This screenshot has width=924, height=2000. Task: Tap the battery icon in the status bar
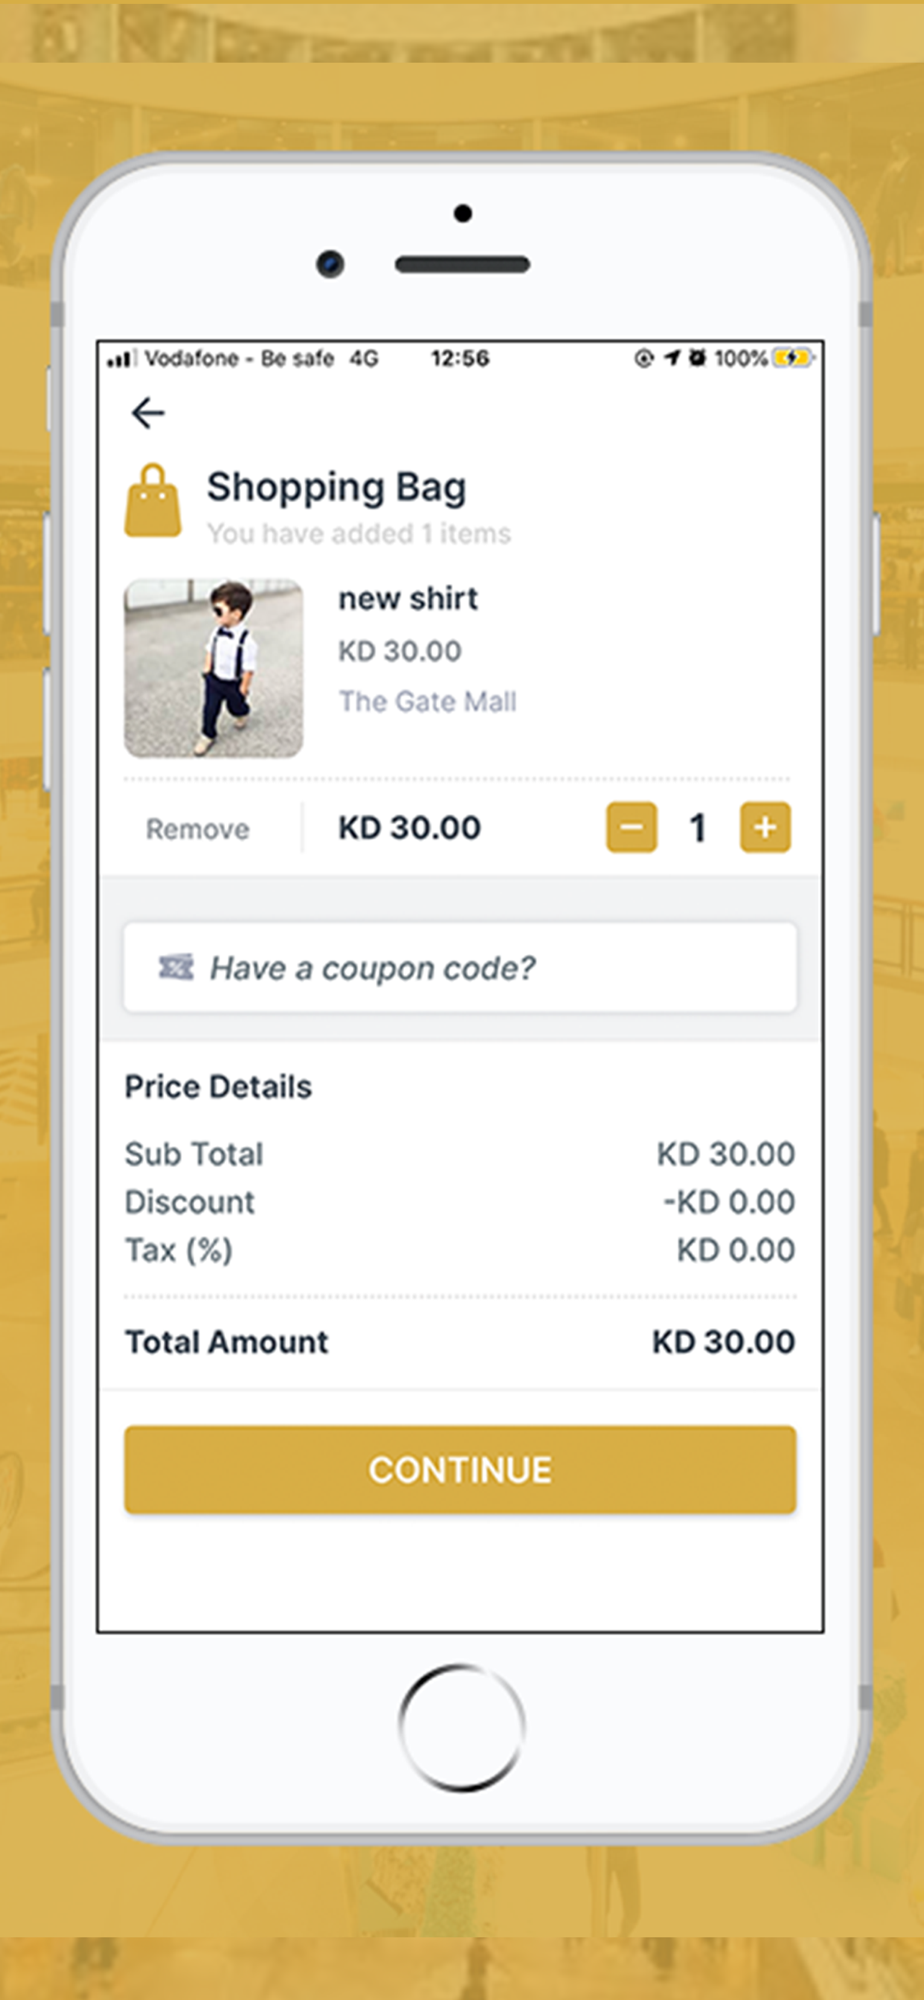coord(793,358)
